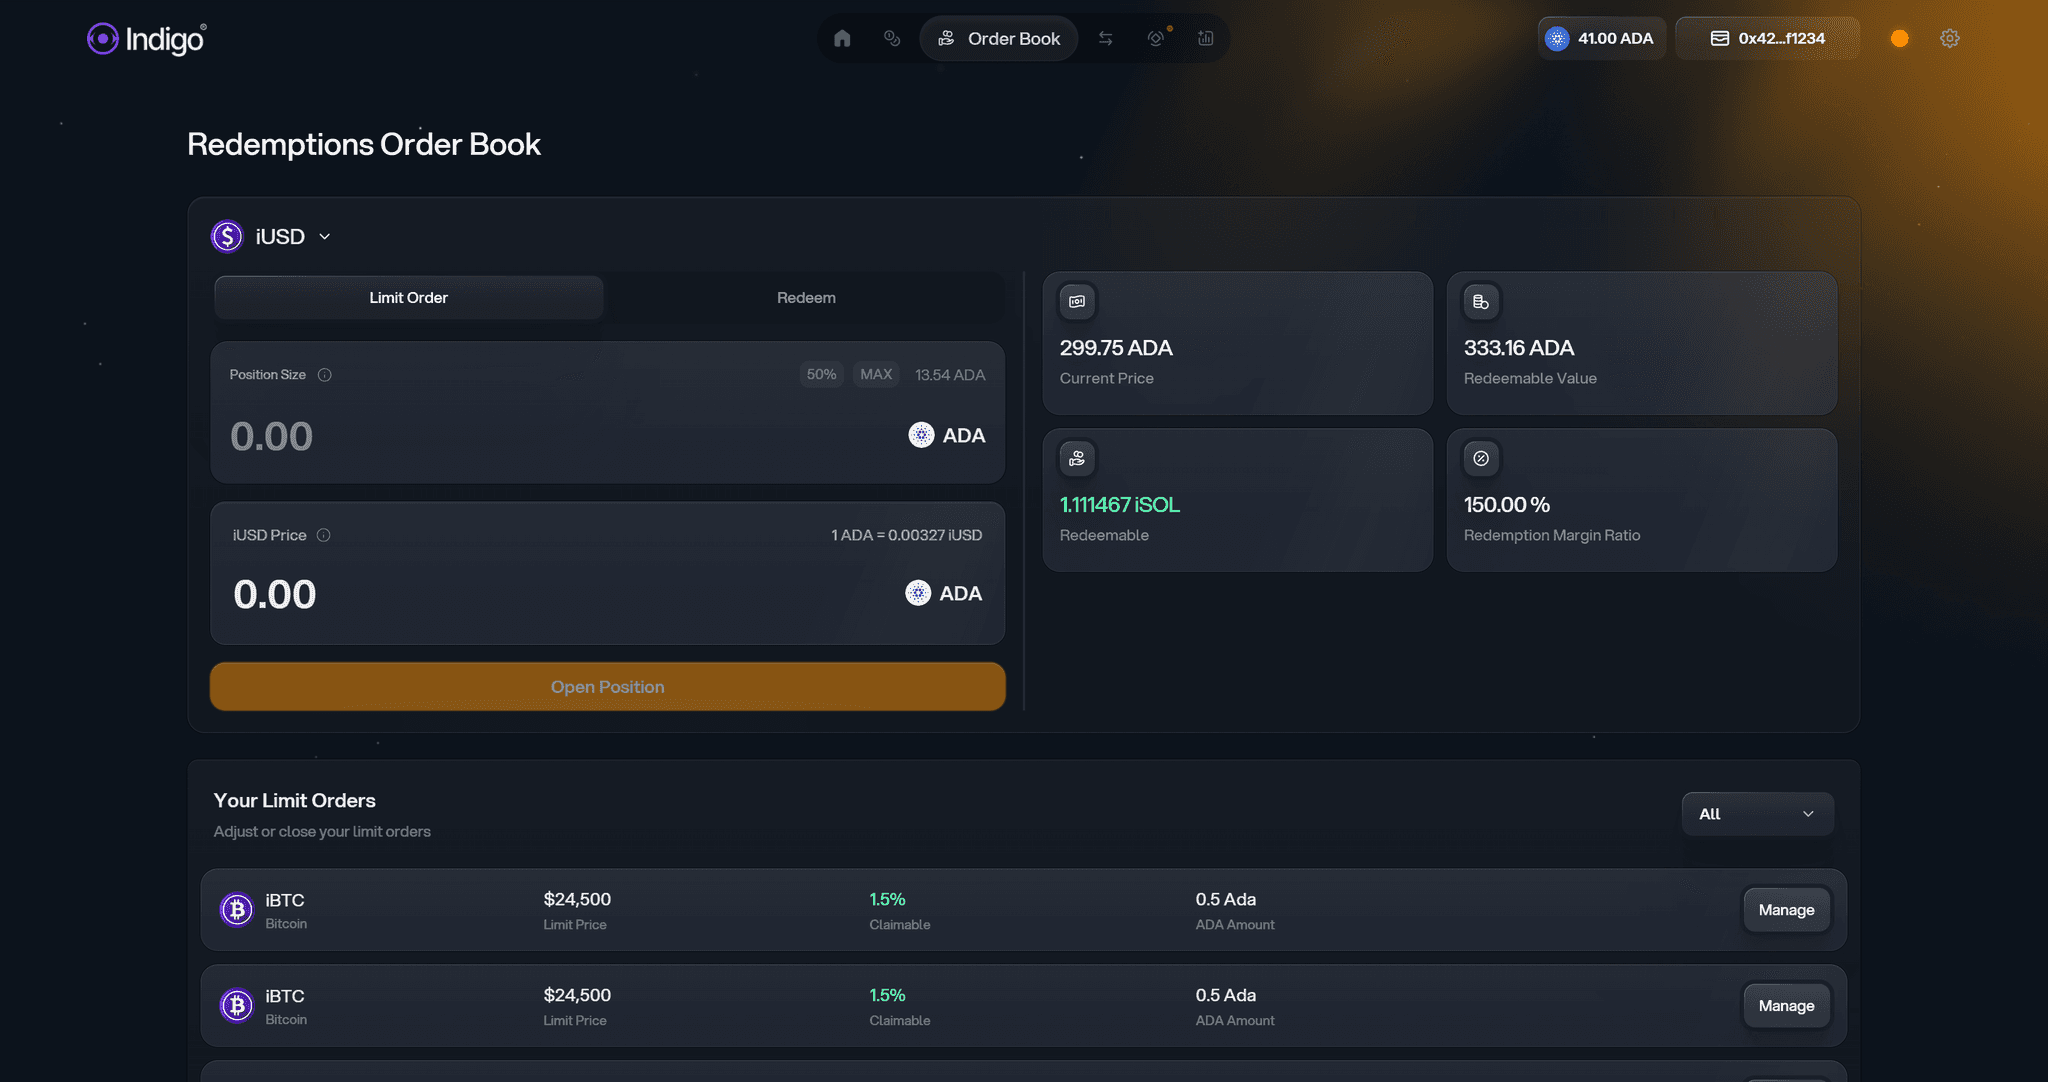Click the hand icon above 1.111467 iSOL
This screenshot has width=2048, height=1082.
click(x=1077, y=458)
